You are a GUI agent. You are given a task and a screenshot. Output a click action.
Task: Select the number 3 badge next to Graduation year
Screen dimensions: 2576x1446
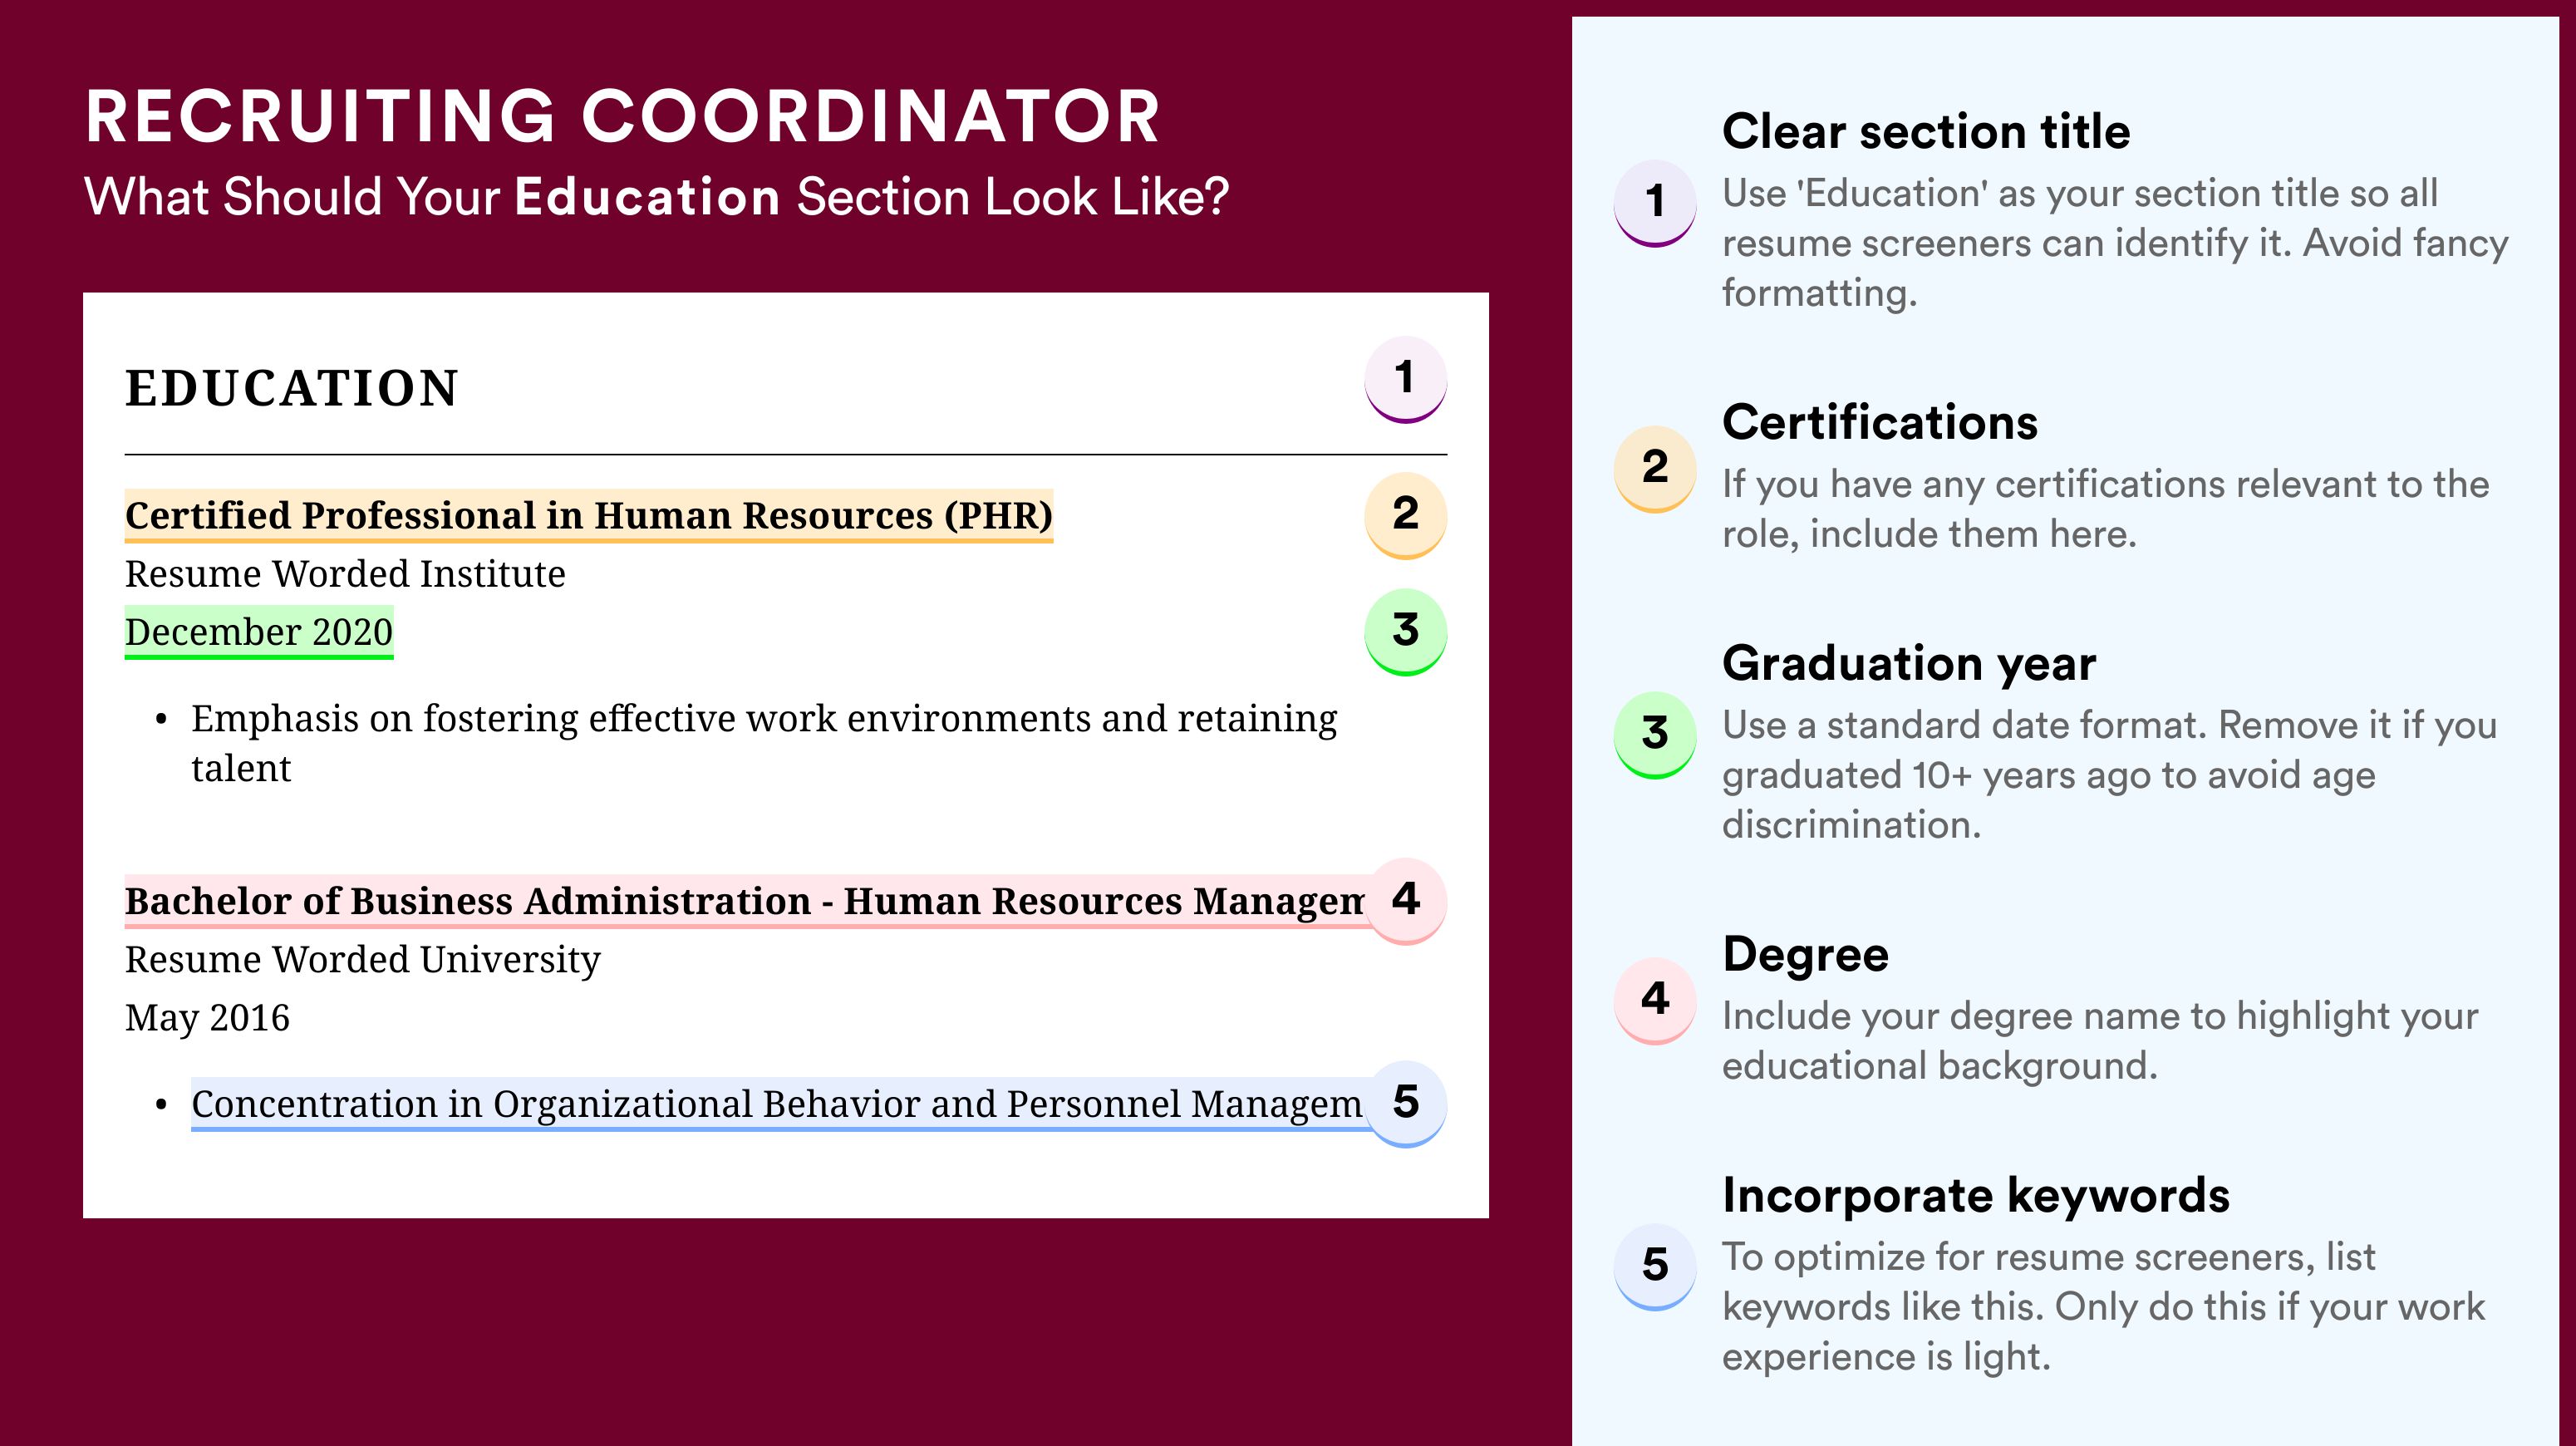1655,734
